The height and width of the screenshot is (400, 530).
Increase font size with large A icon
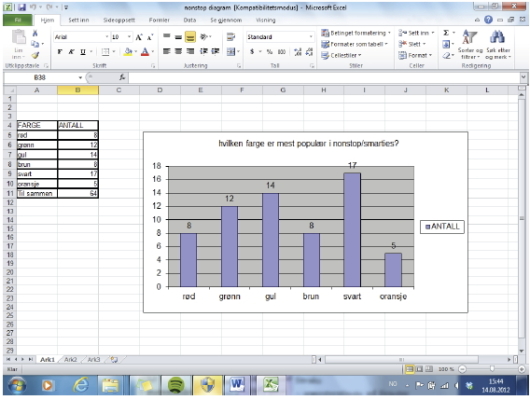click(x=139, y=37)
